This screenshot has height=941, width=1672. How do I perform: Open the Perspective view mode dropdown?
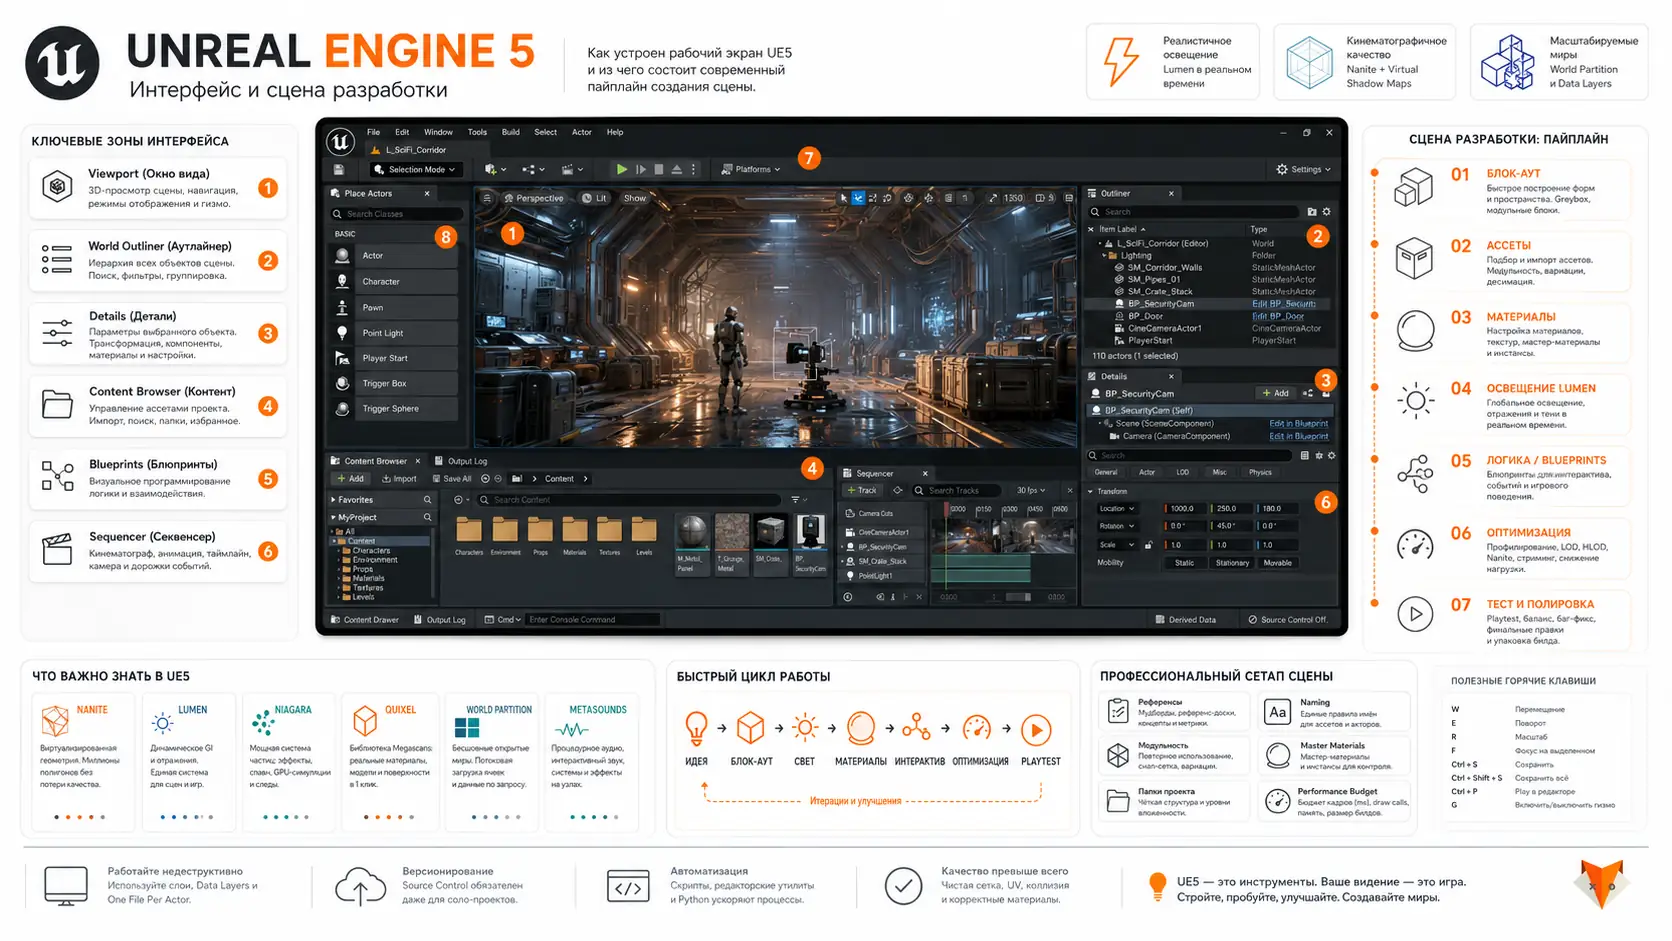coord(534,198)
